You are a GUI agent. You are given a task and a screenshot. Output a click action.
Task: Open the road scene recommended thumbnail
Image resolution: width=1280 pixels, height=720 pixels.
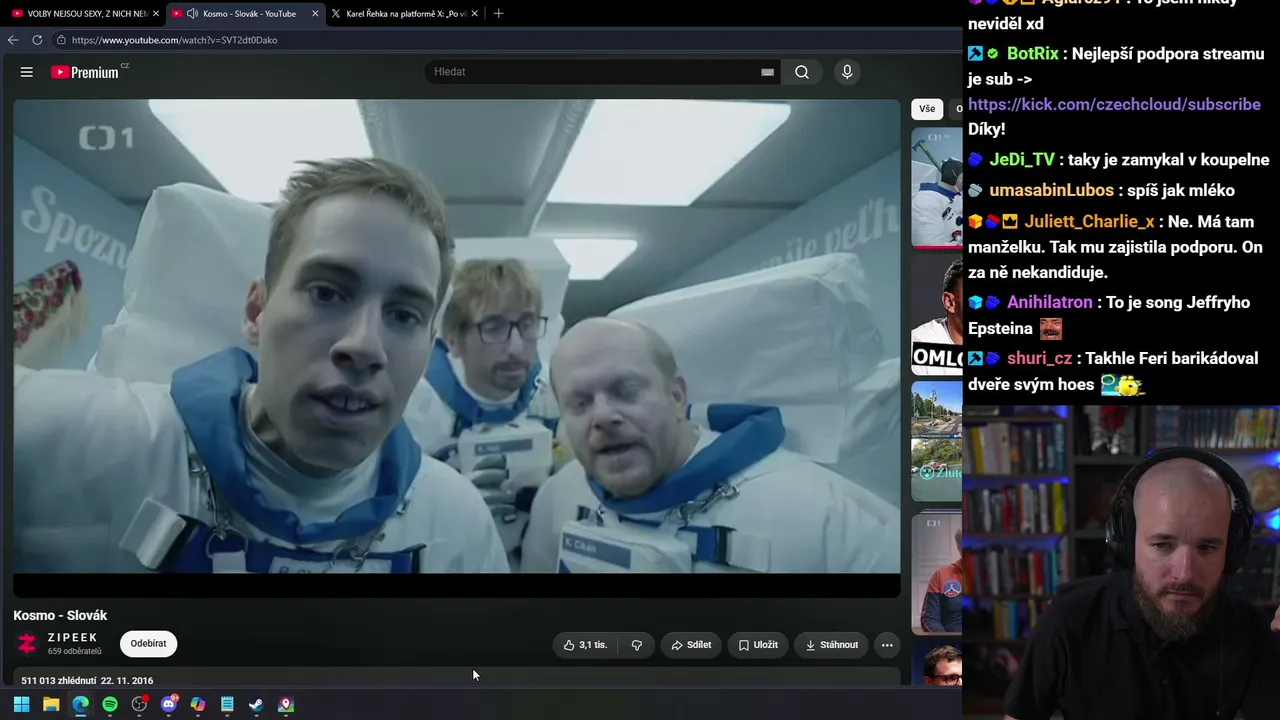tap(937, 441)
